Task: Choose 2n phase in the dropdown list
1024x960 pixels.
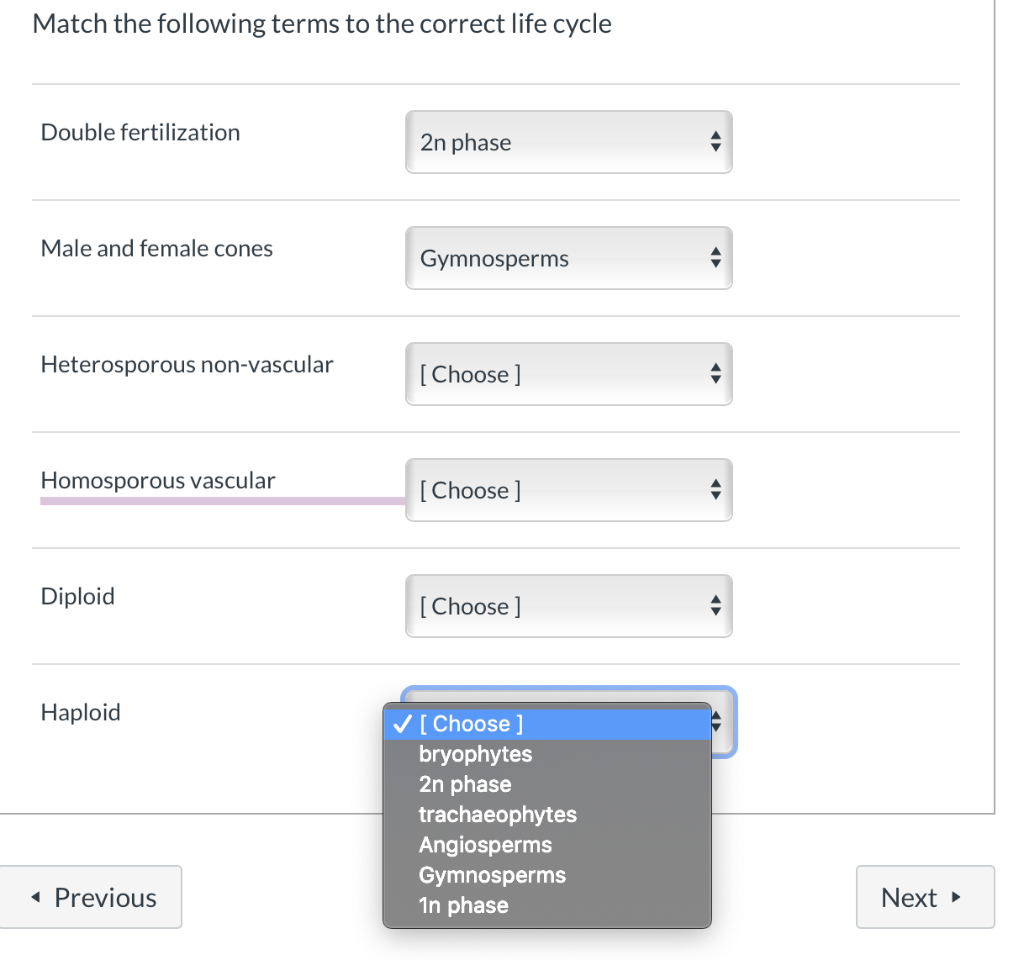Action: point(465,784)
